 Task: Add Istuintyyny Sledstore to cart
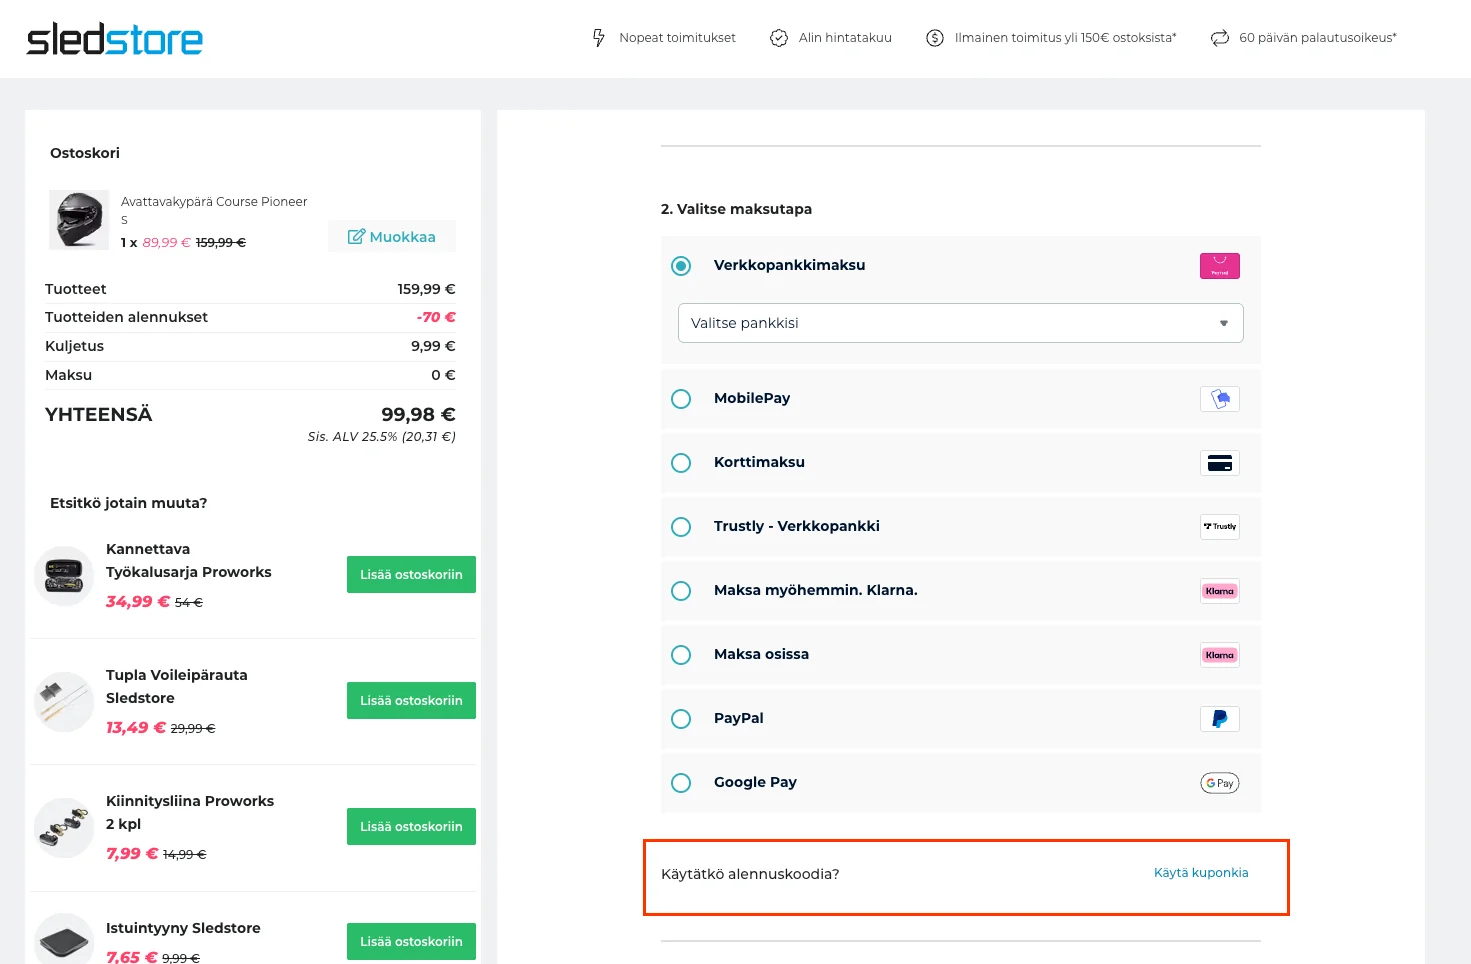[x=411, y=942]
